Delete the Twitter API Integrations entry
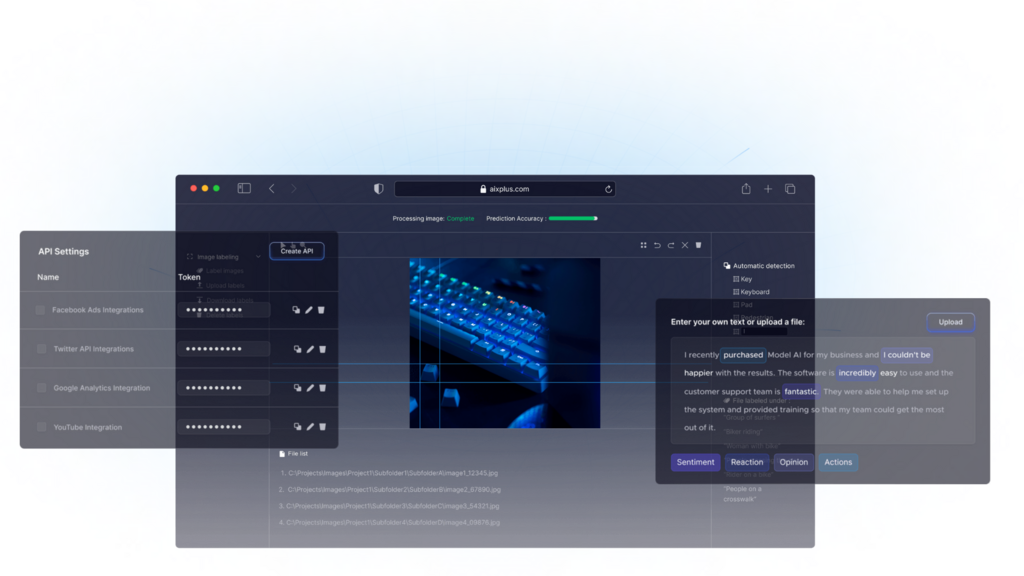 (323, 349)
